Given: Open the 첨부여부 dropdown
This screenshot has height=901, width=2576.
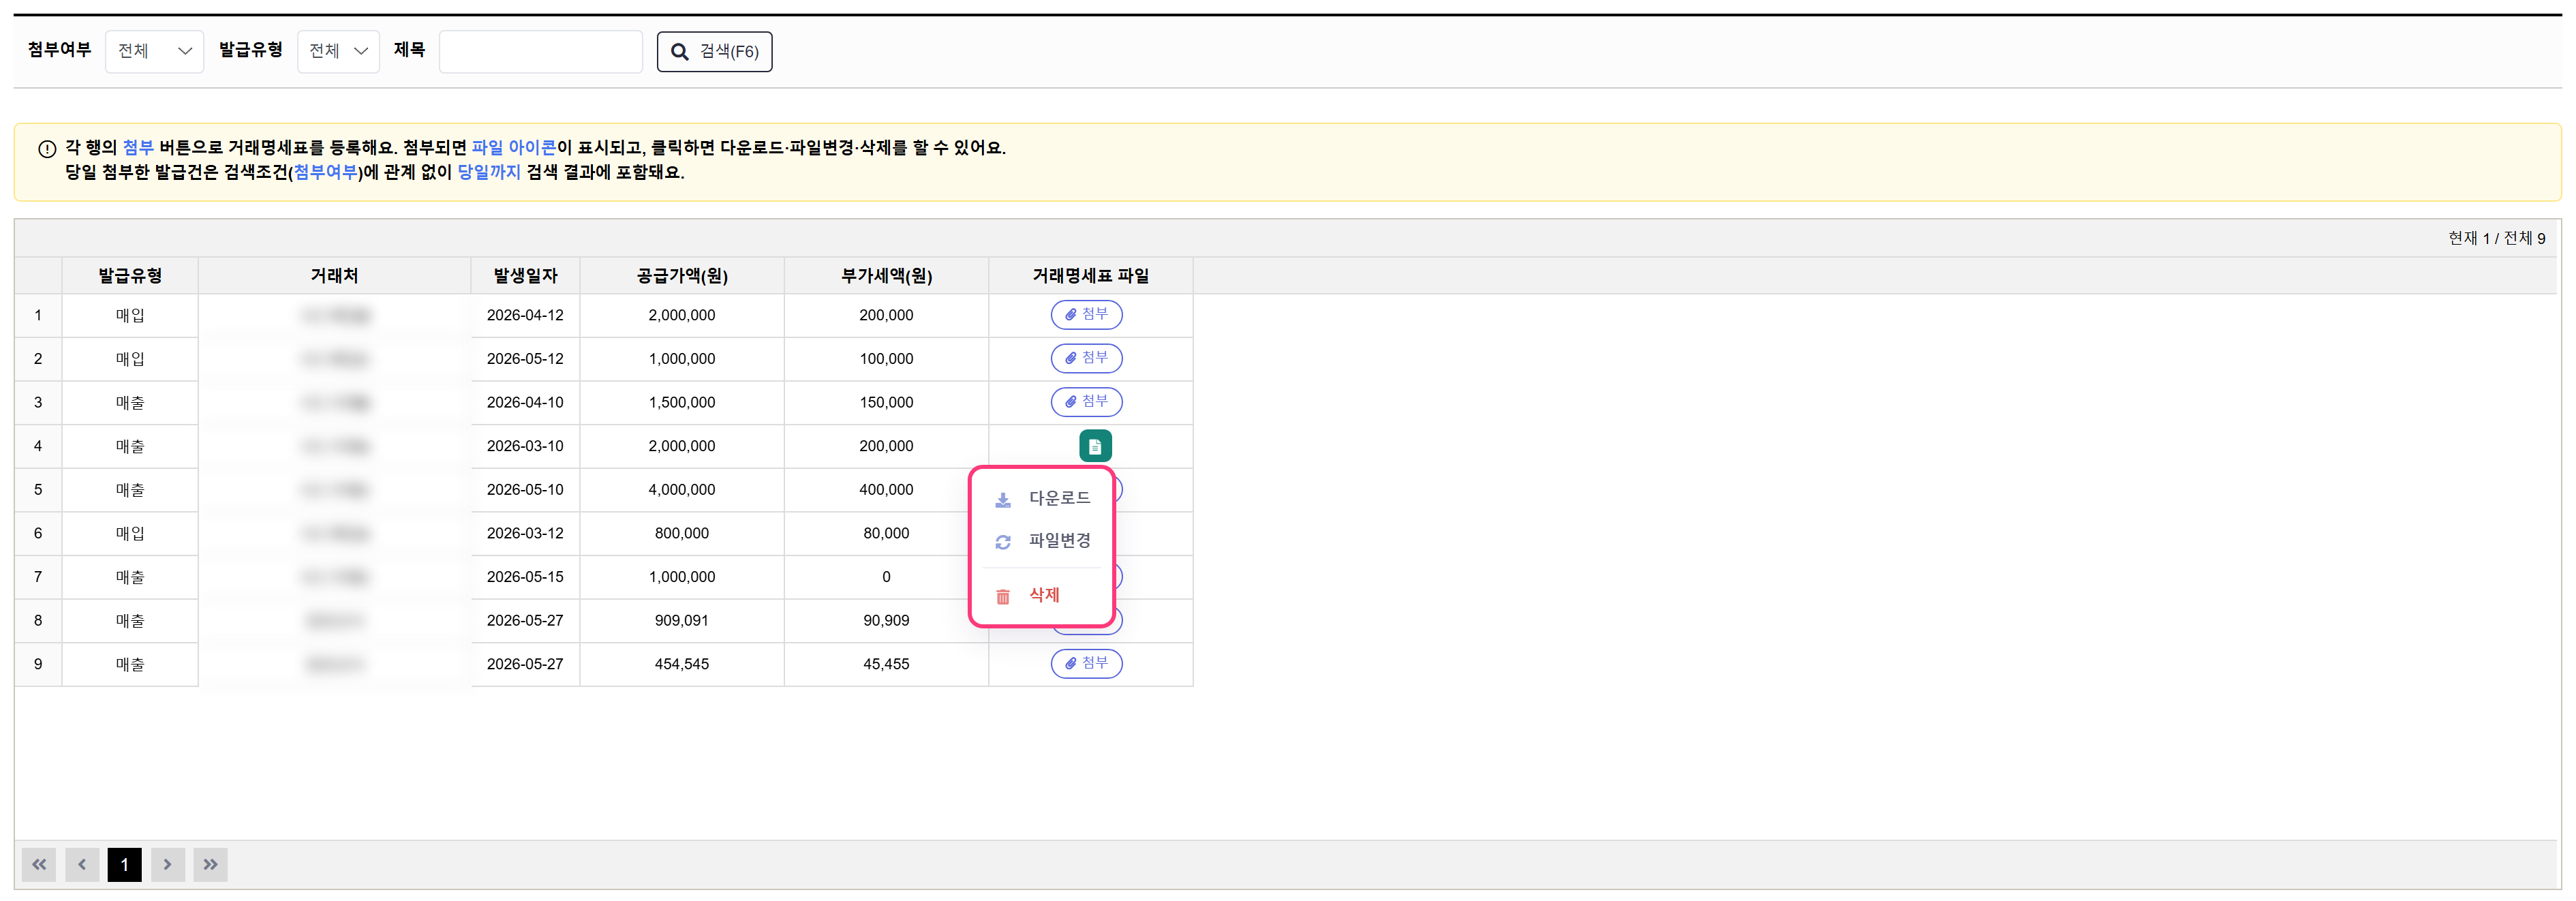Looking at the screenshot, I should coord(154,51).
